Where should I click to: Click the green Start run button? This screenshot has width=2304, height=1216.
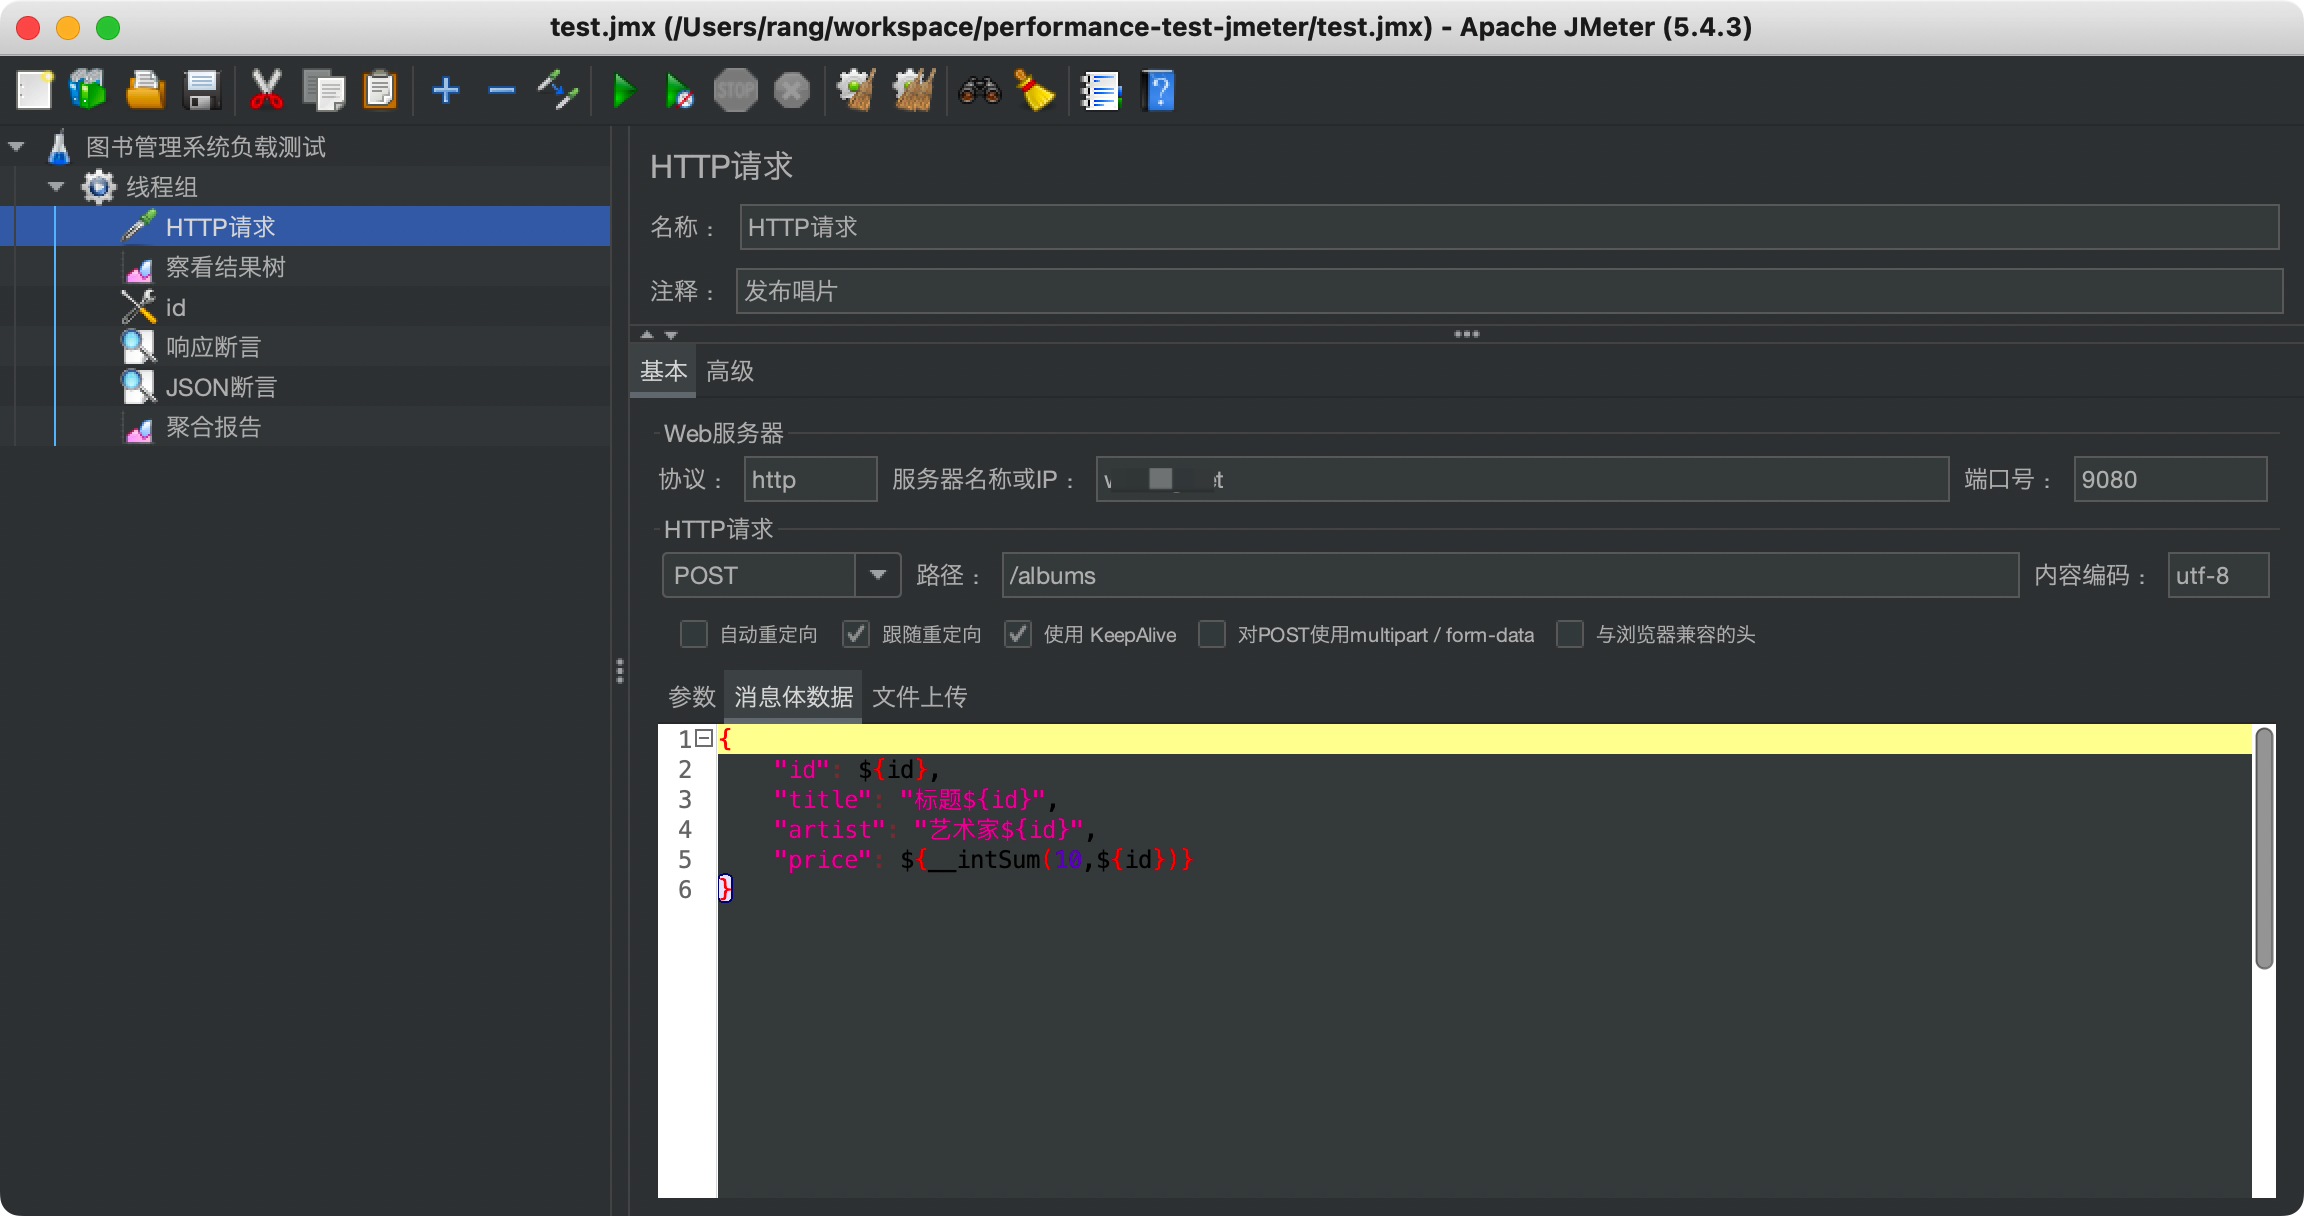coord(624,92)
